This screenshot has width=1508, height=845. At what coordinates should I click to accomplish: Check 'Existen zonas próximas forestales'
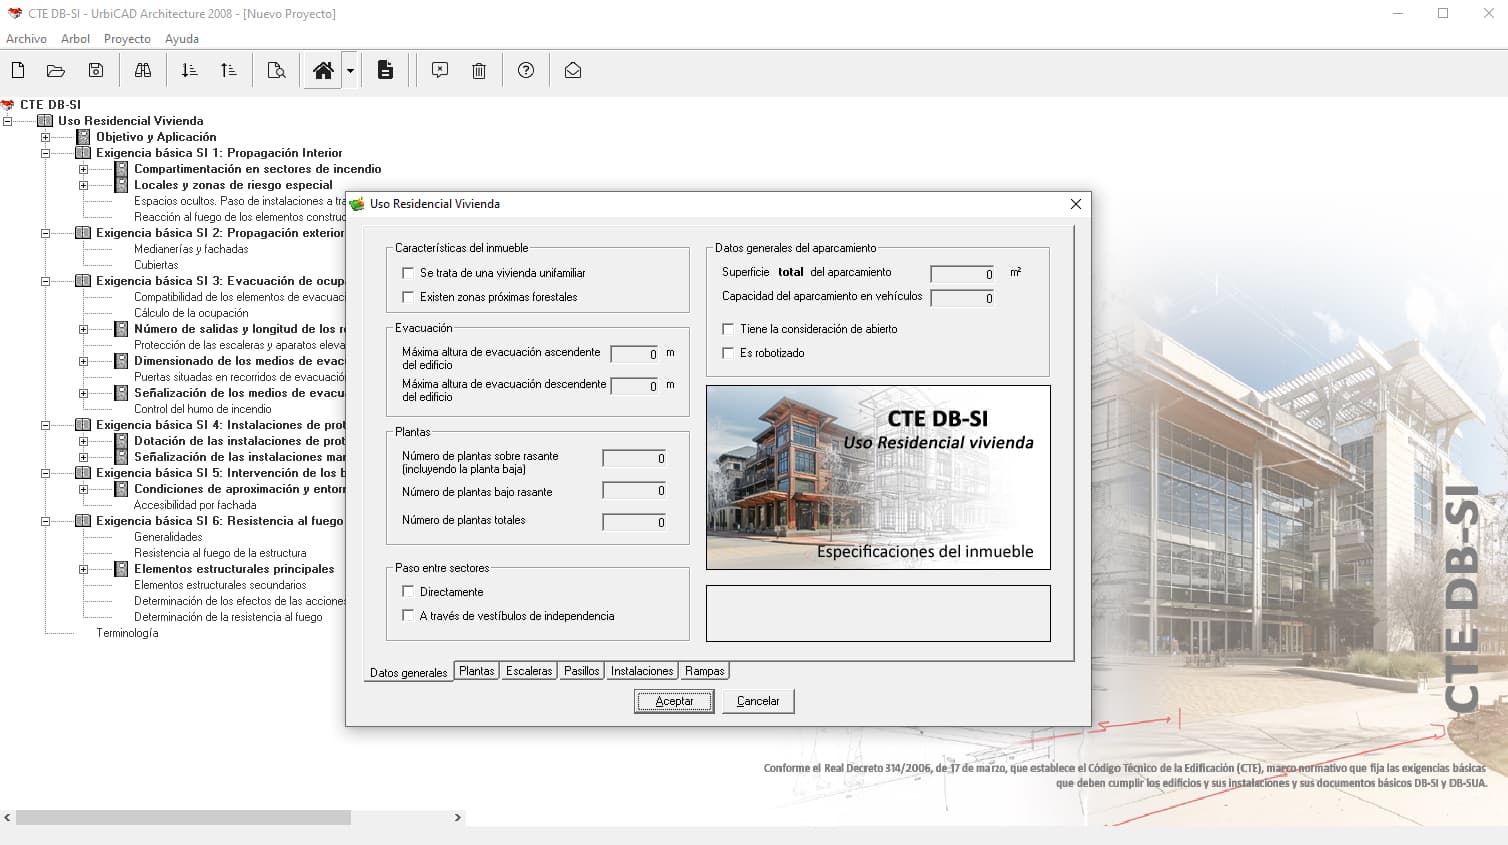pos(408,296)
